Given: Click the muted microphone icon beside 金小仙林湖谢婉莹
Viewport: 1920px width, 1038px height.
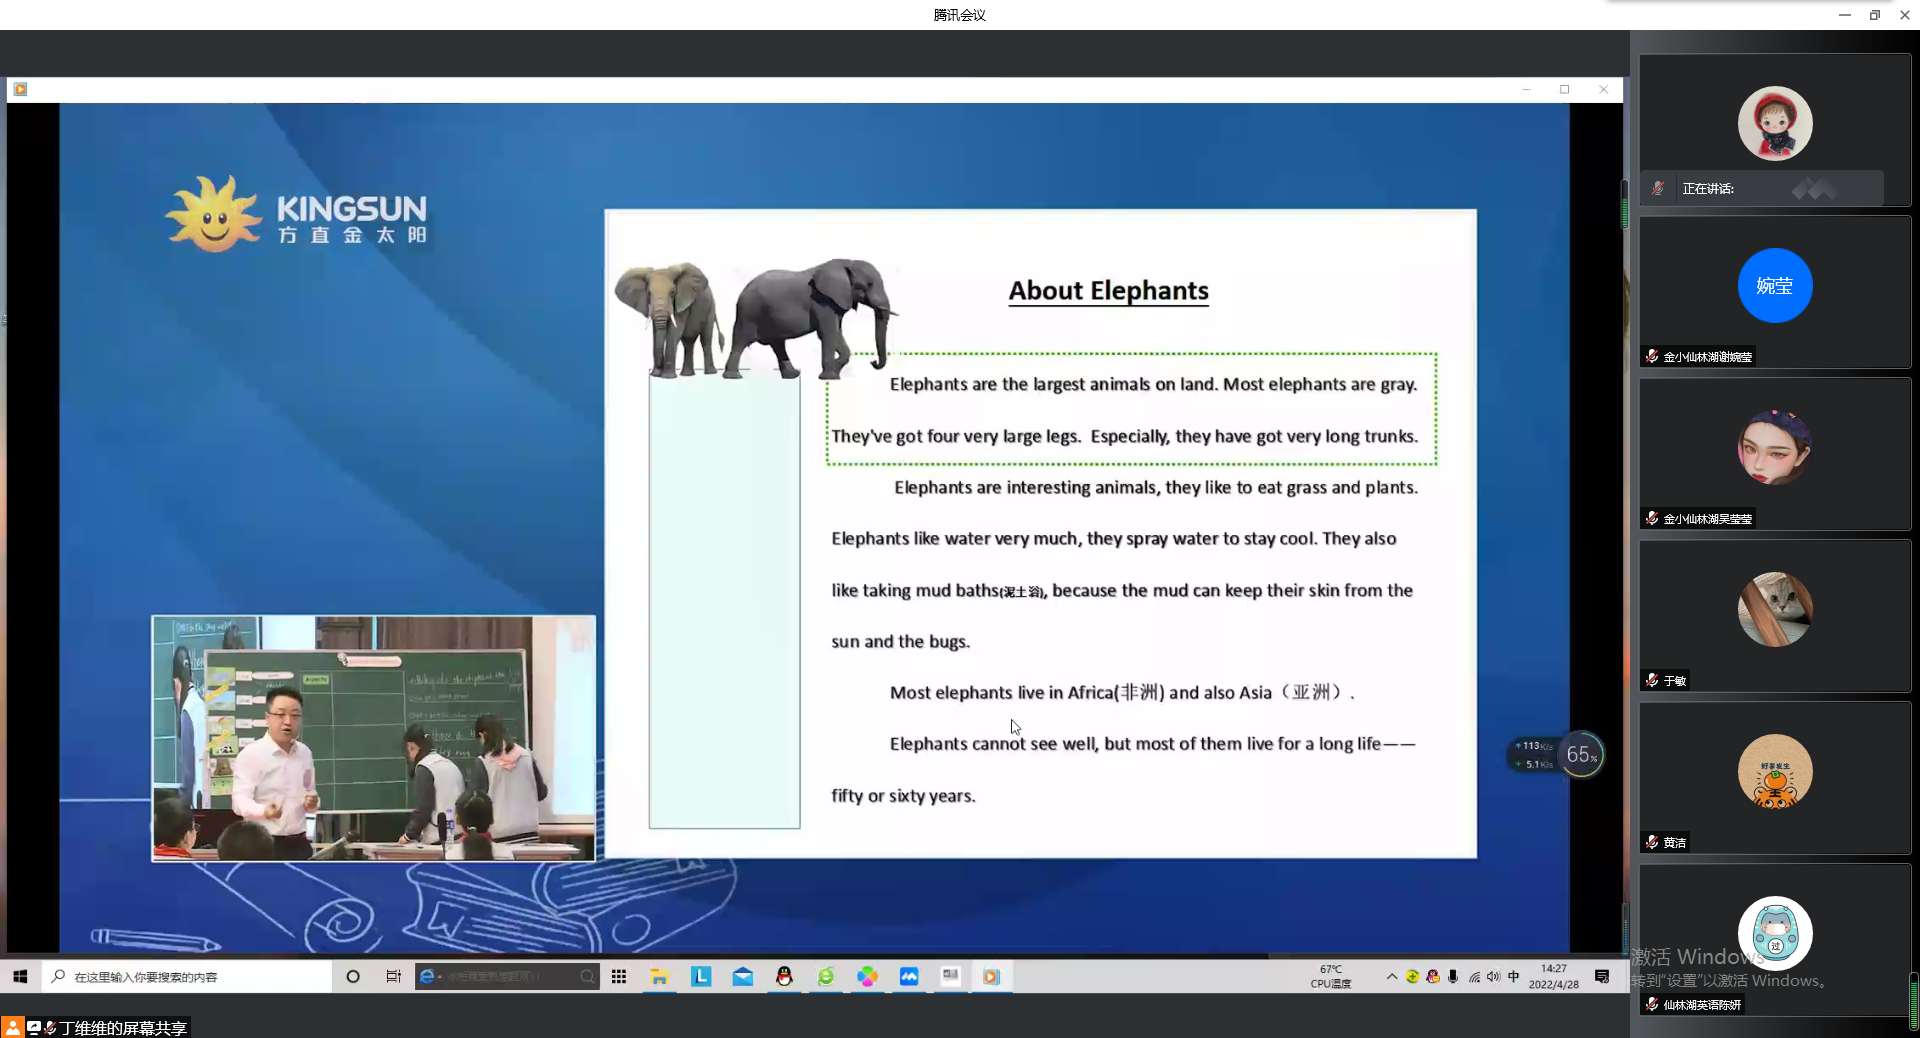Looking at the screenshot, I should [x=1652, y=356].
